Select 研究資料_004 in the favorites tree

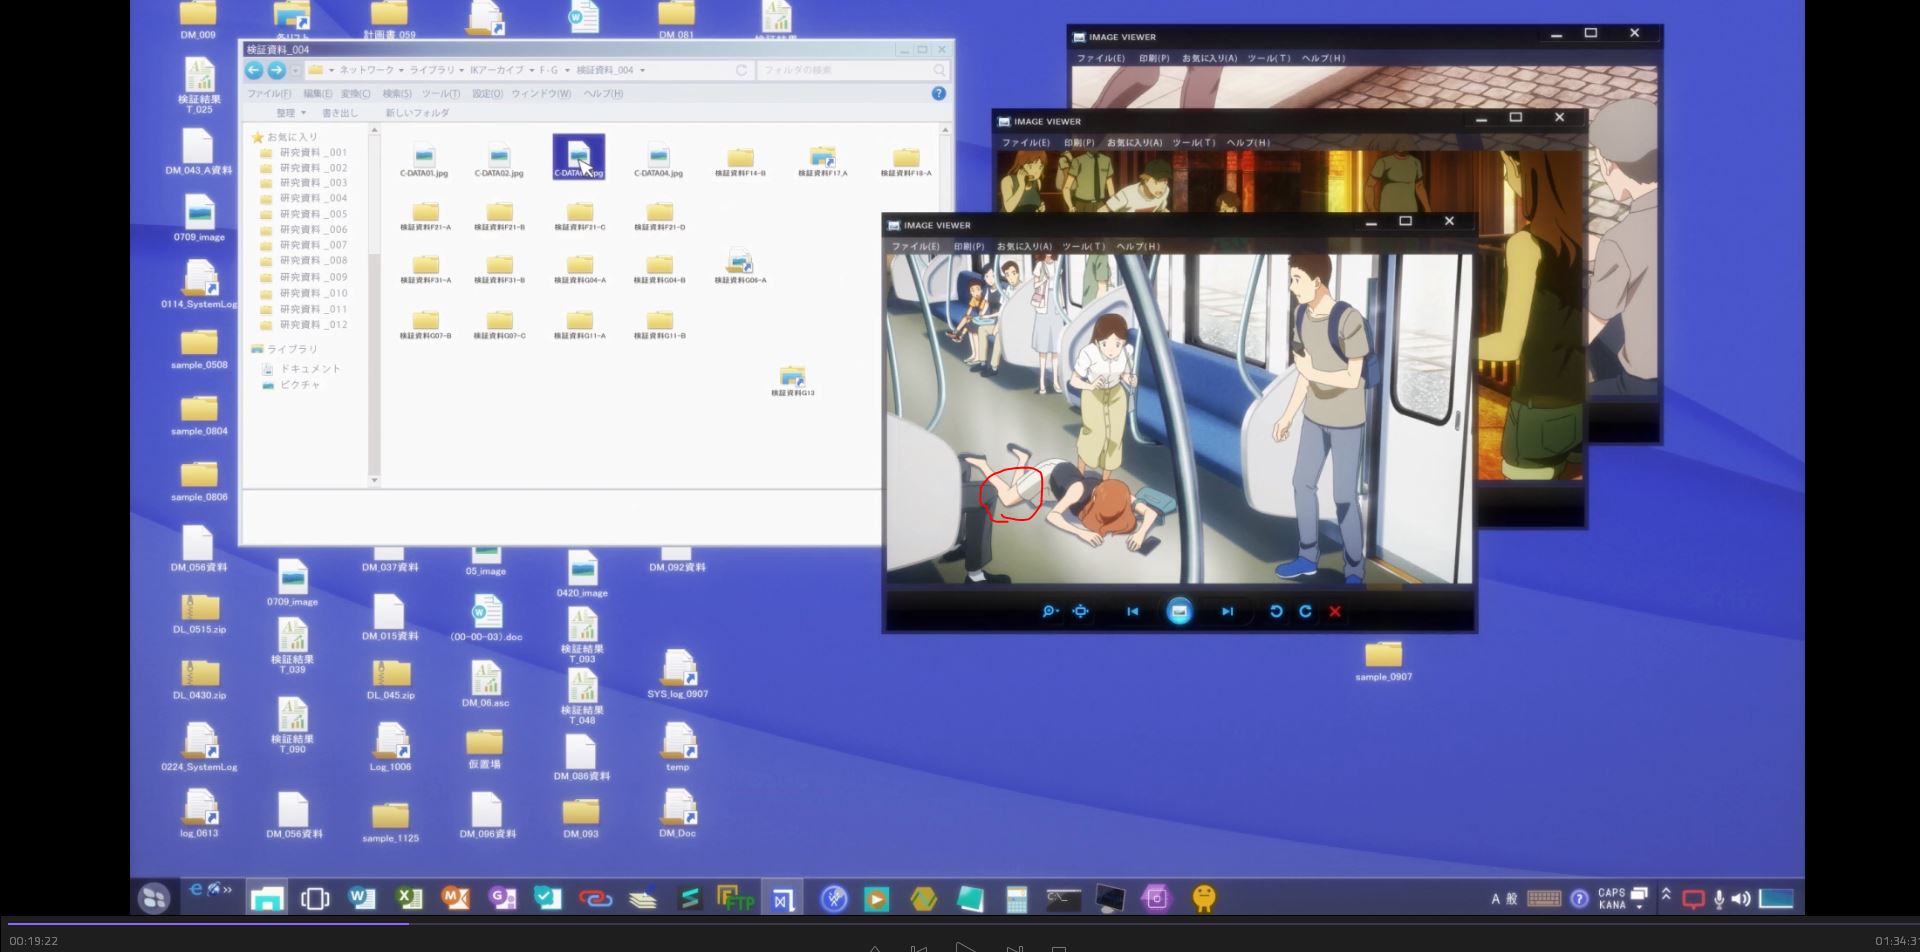pyautogui.click(x=313, y=198)
